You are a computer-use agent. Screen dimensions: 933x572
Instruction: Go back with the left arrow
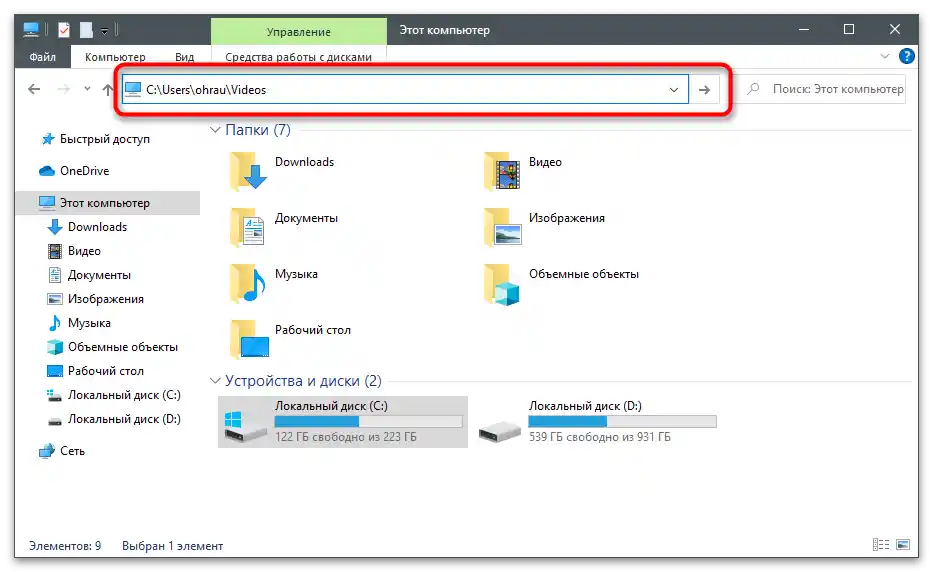pyautogui.click(x=34, y=89)
